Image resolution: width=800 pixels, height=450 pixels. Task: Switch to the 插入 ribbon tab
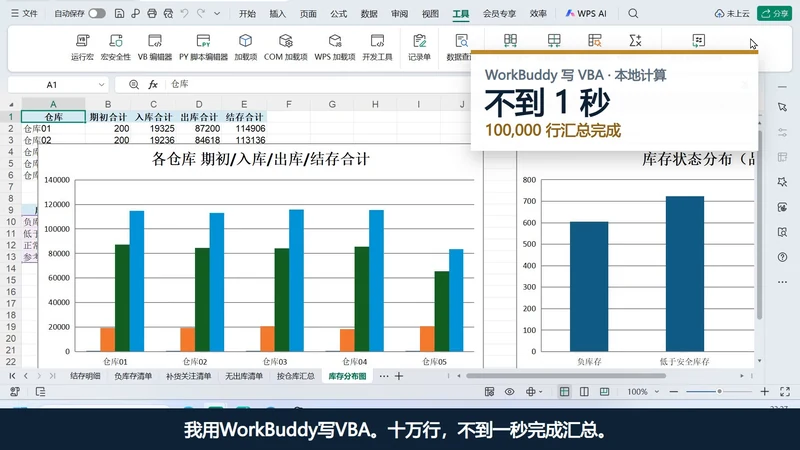(278, 14)
